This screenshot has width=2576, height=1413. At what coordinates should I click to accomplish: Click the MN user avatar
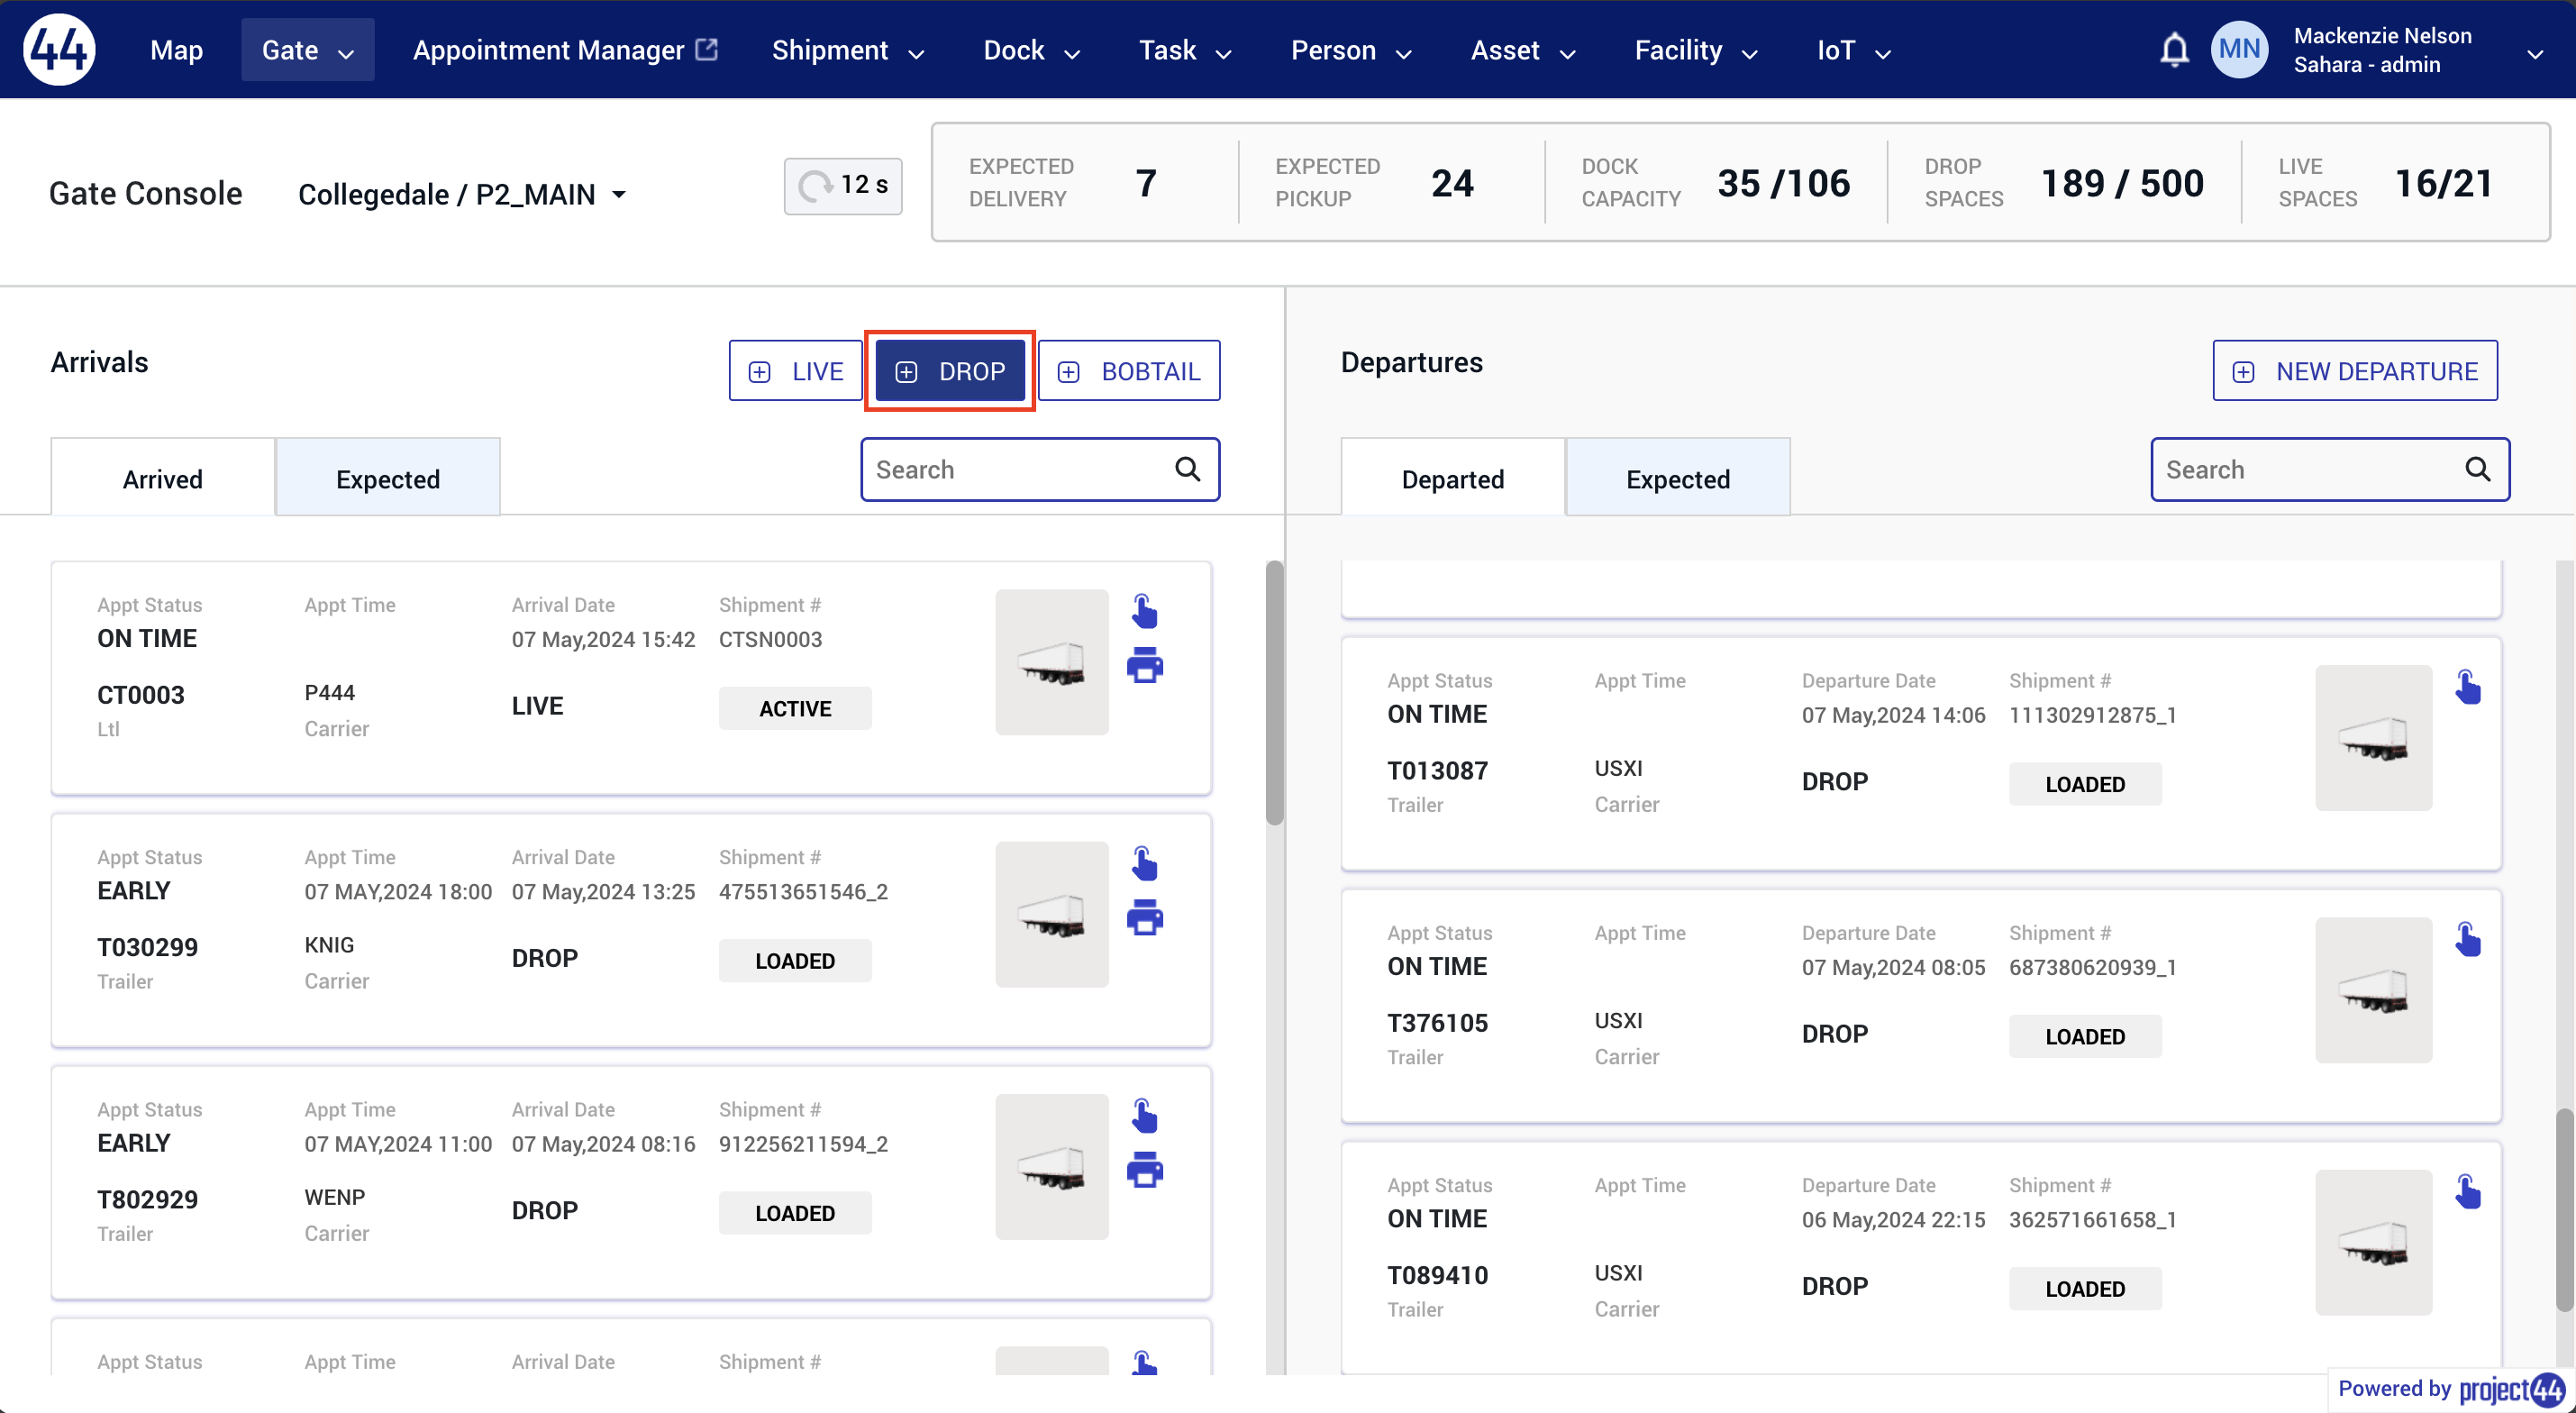(x=2240, y=49)
